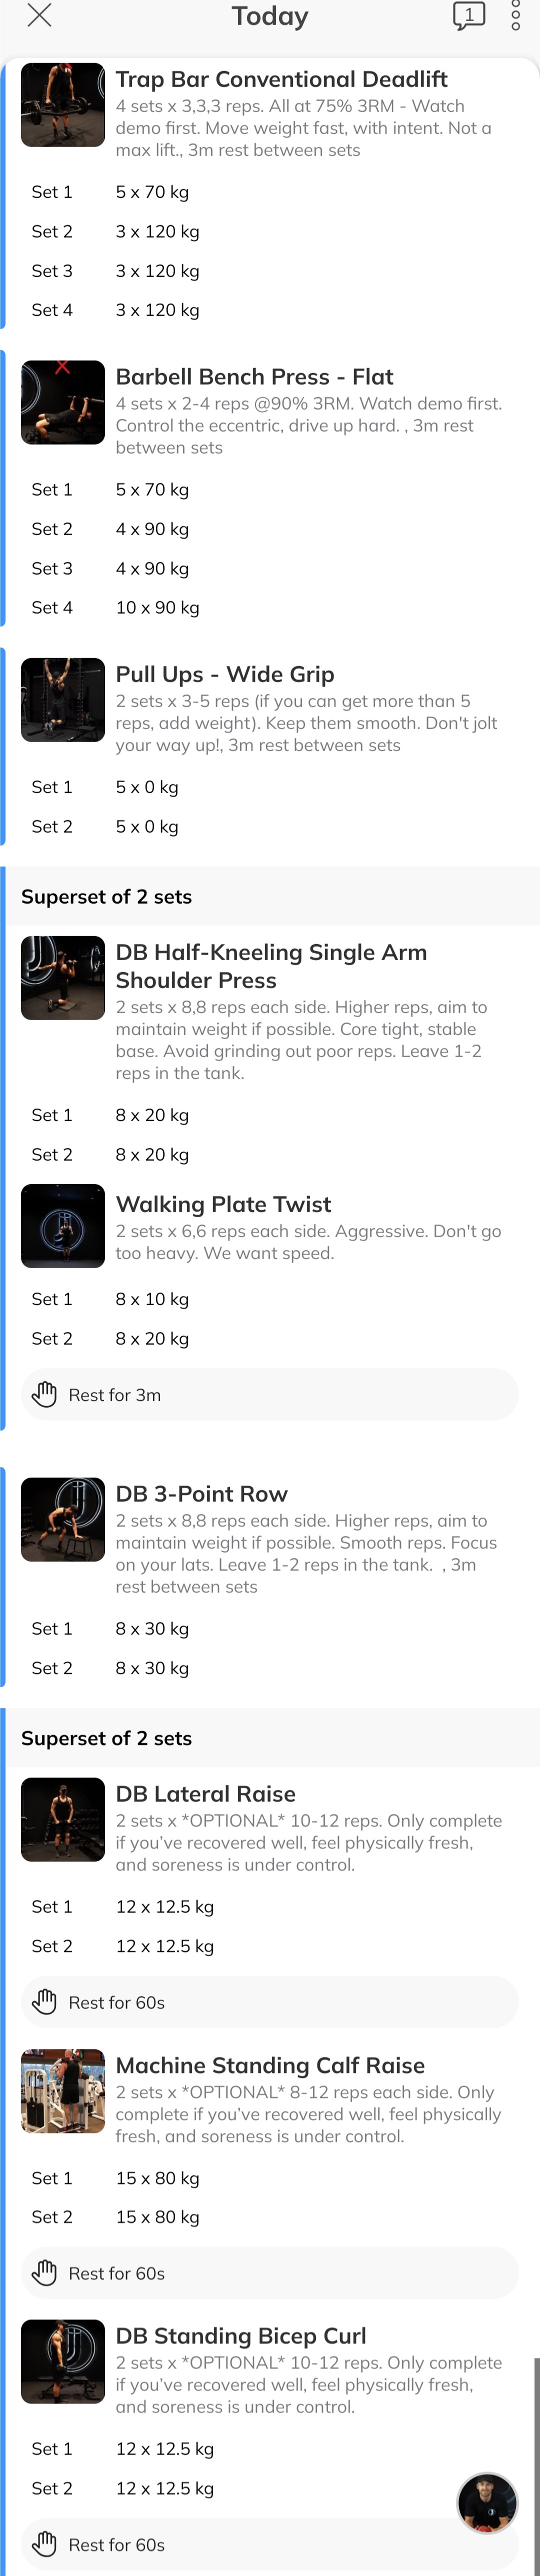Tap the "Rest for 3m" bar
Screen dimensions: 540x2576
point(270,1394)
